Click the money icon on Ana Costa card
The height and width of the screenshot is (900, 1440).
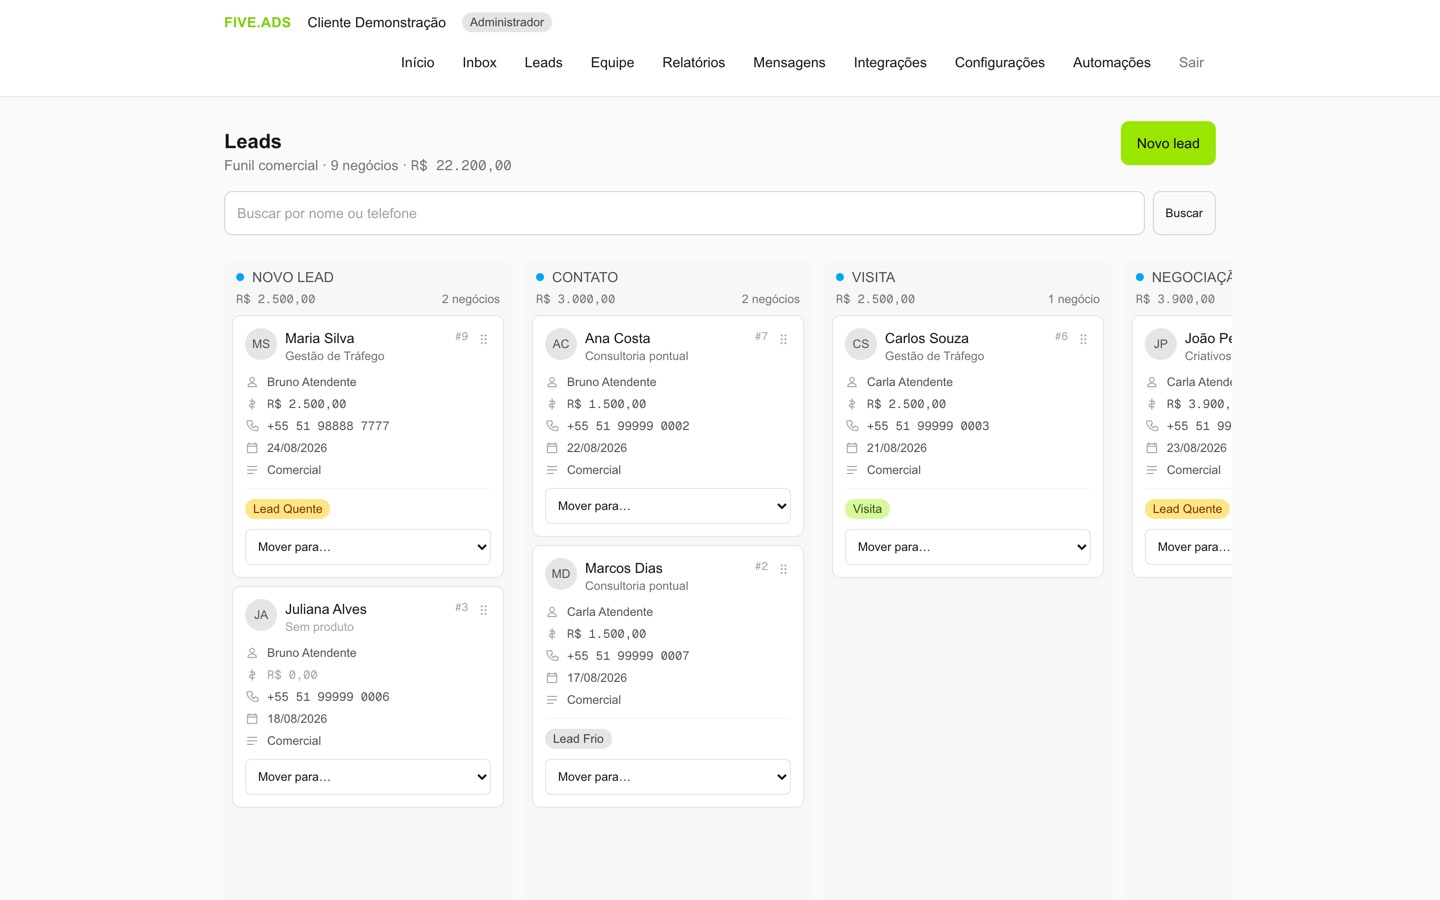click(552, 404)
